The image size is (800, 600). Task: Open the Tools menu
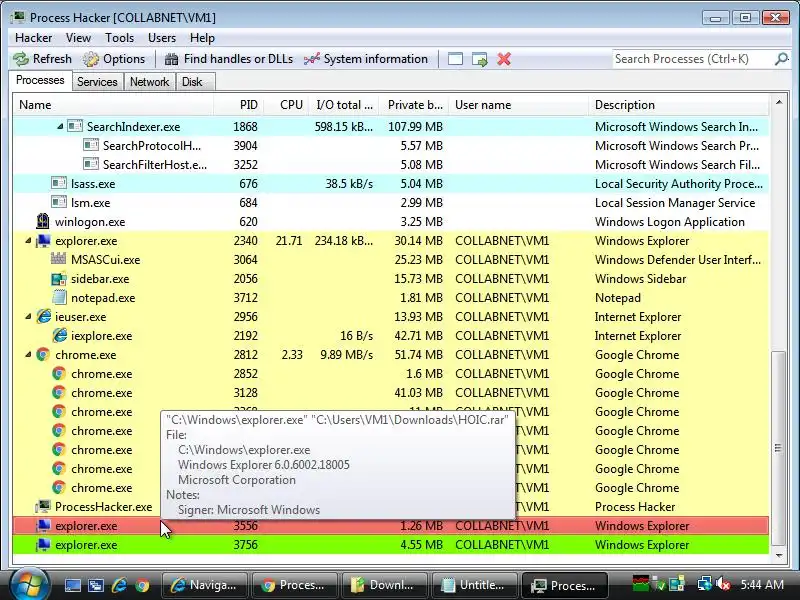pos(119,38)
